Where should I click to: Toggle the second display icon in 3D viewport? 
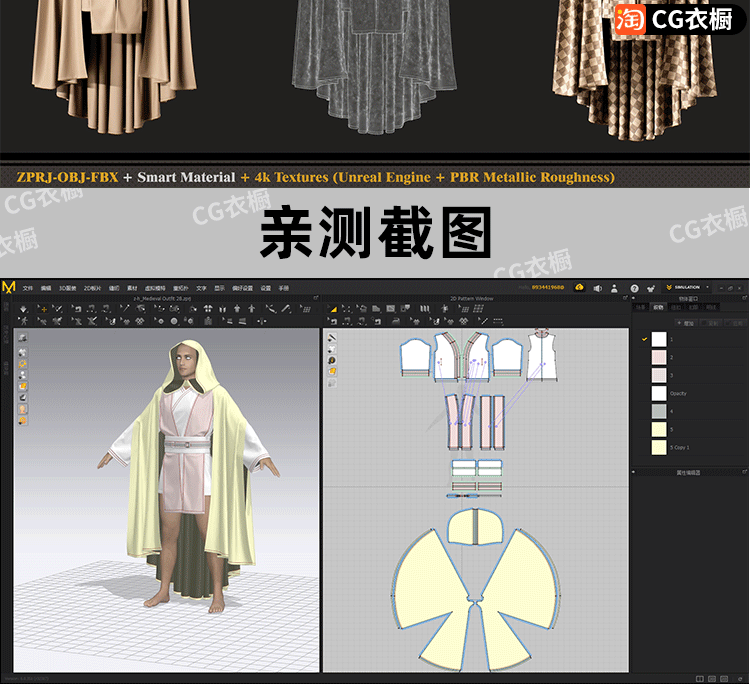22,353
